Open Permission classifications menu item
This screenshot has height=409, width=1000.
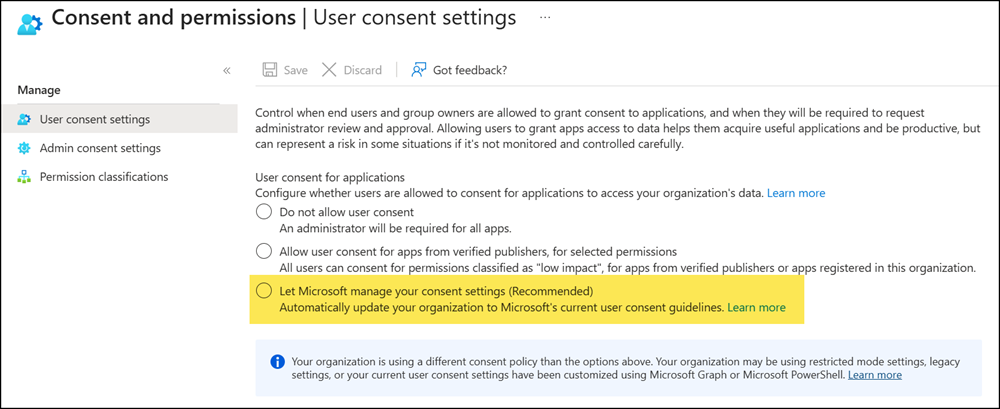click(x=104, y=177)
